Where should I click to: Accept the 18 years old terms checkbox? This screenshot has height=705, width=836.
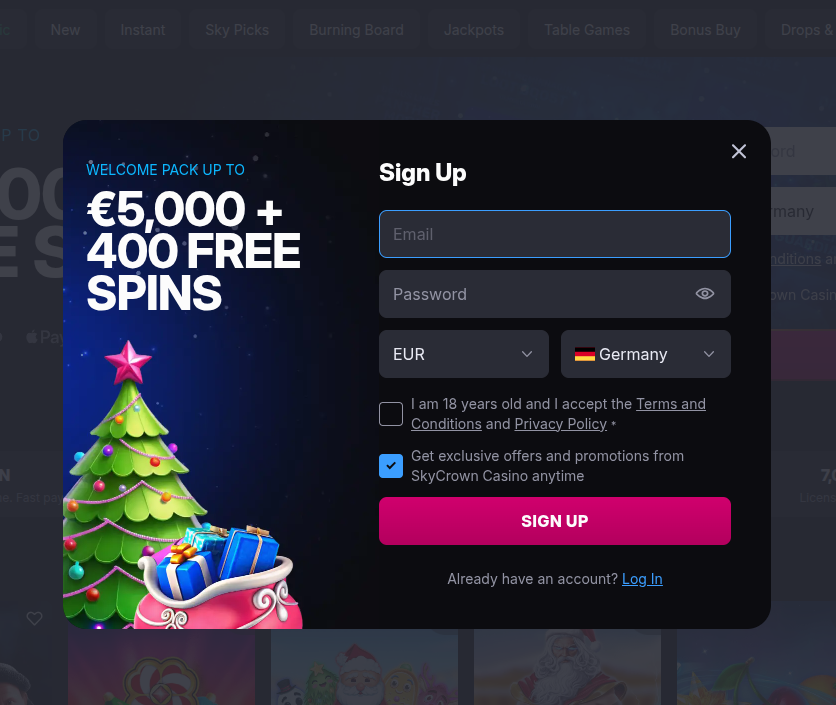[x=391, y=414]
